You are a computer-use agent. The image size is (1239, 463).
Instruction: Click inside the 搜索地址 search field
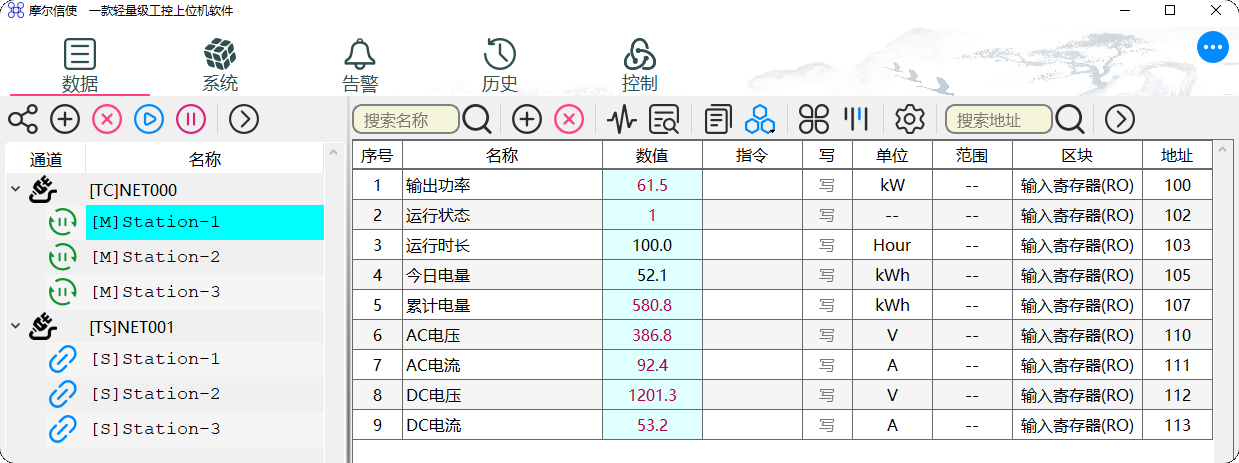click(999, 120)
